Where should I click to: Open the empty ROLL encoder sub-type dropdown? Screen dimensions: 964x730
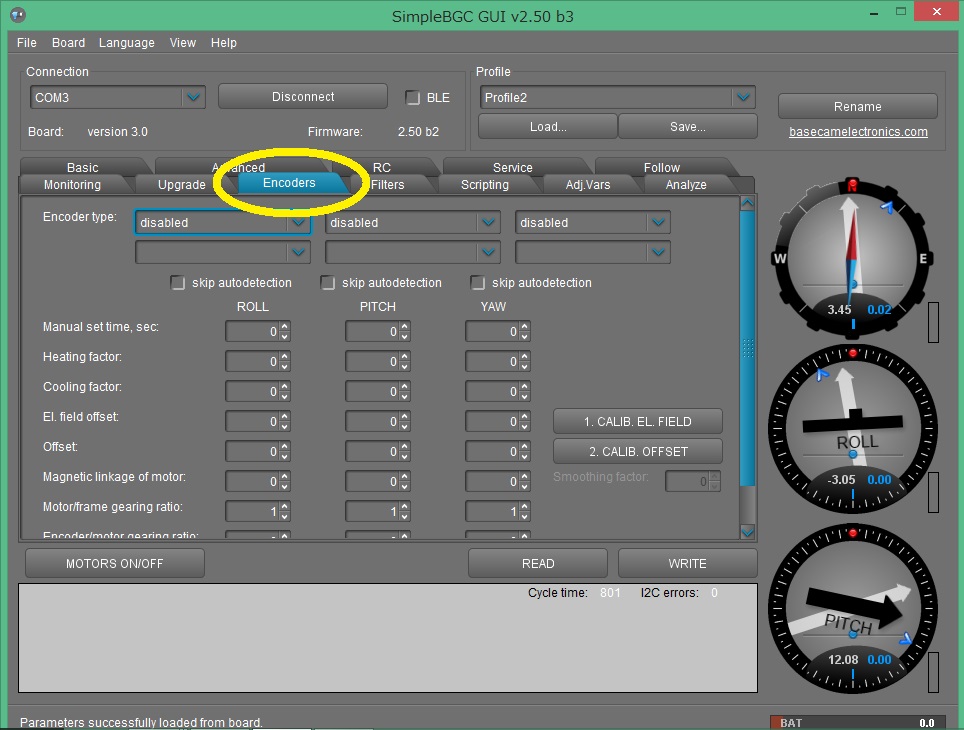pos(223,252)
